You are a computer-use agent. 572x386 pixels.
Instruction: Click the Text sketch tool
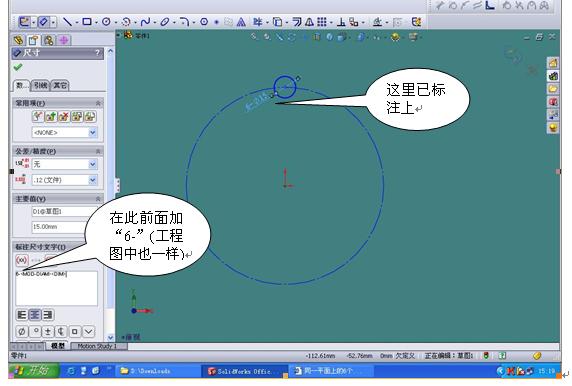click(241, 22)
